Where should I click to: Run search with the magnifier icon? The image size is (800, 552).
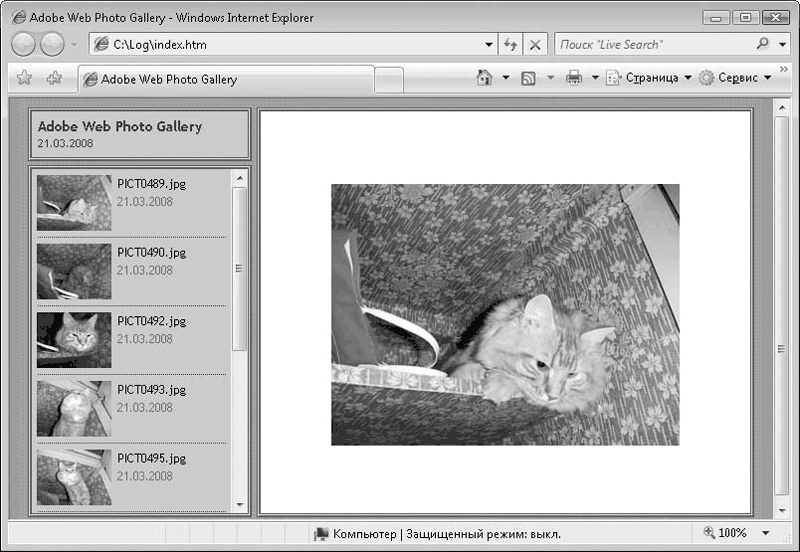[x=763, y=44]
